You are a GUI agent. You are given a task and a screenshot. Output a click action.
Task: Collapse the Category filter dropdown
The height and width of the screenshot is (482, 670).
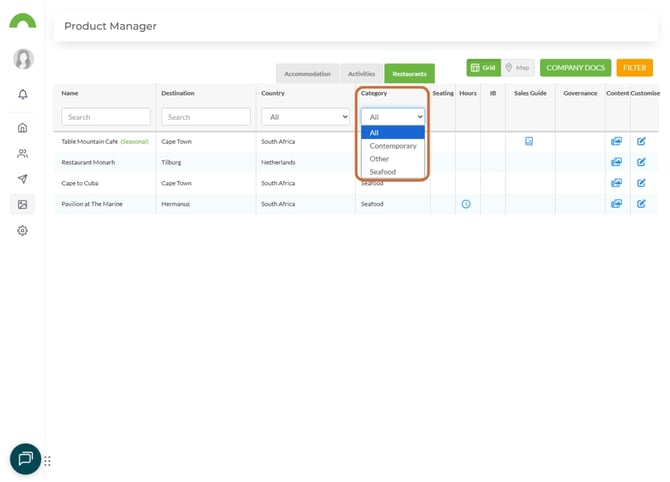pyautogui.click(x=393, y=117)
